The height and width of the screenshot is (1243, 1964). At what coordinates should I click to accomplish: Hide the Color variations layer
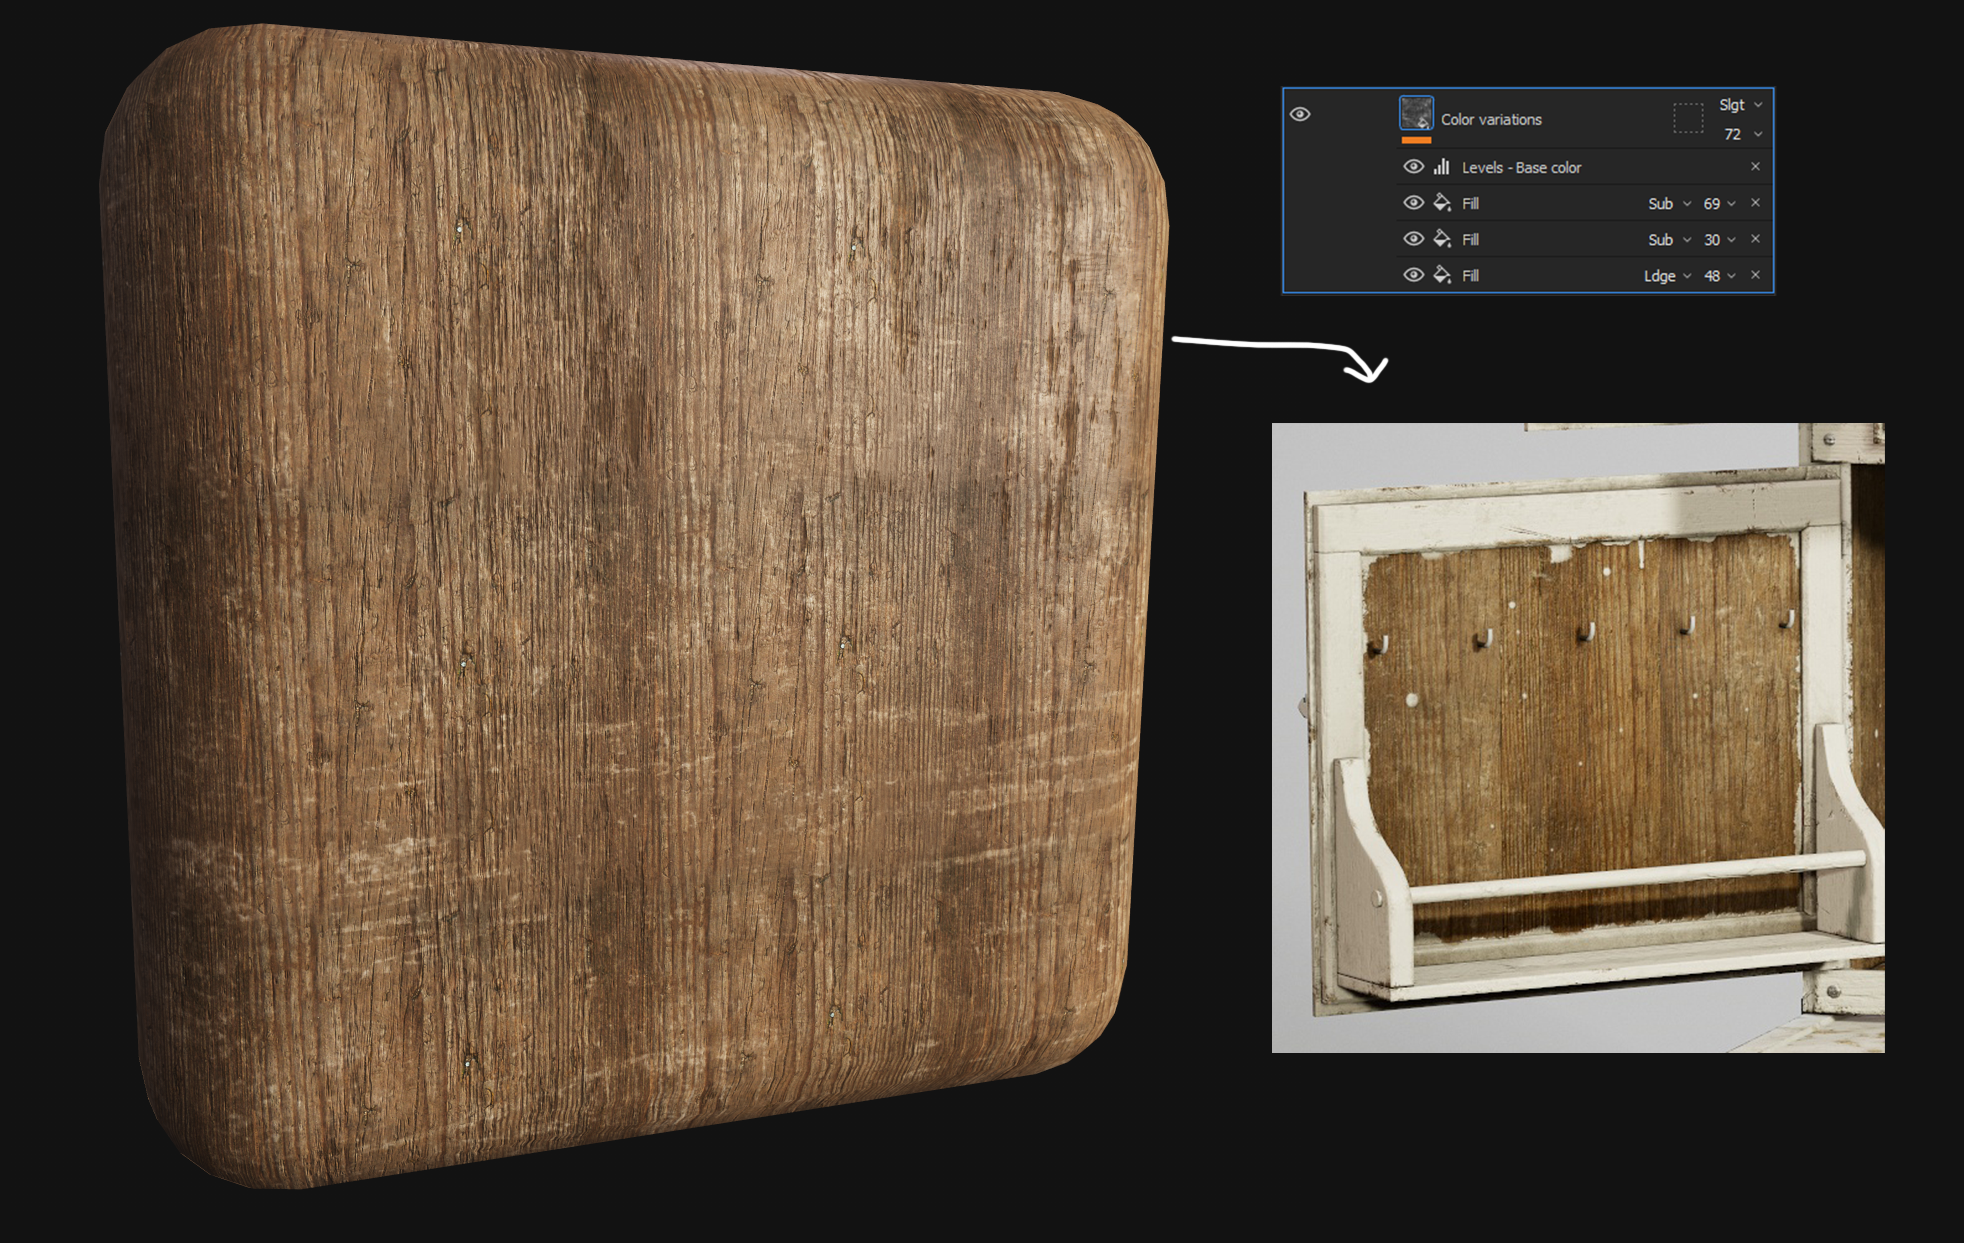[1299, 114]
